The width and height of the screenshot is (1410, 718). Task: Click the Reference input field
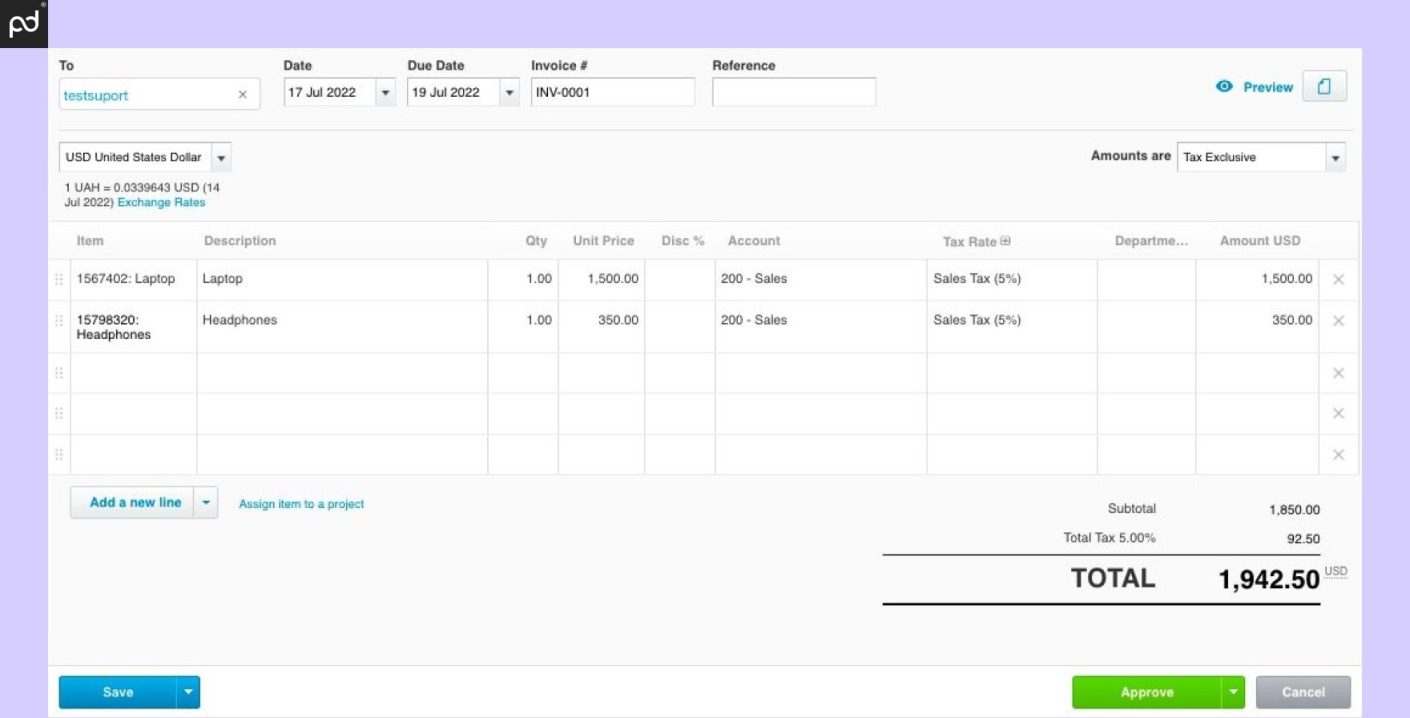793,90
